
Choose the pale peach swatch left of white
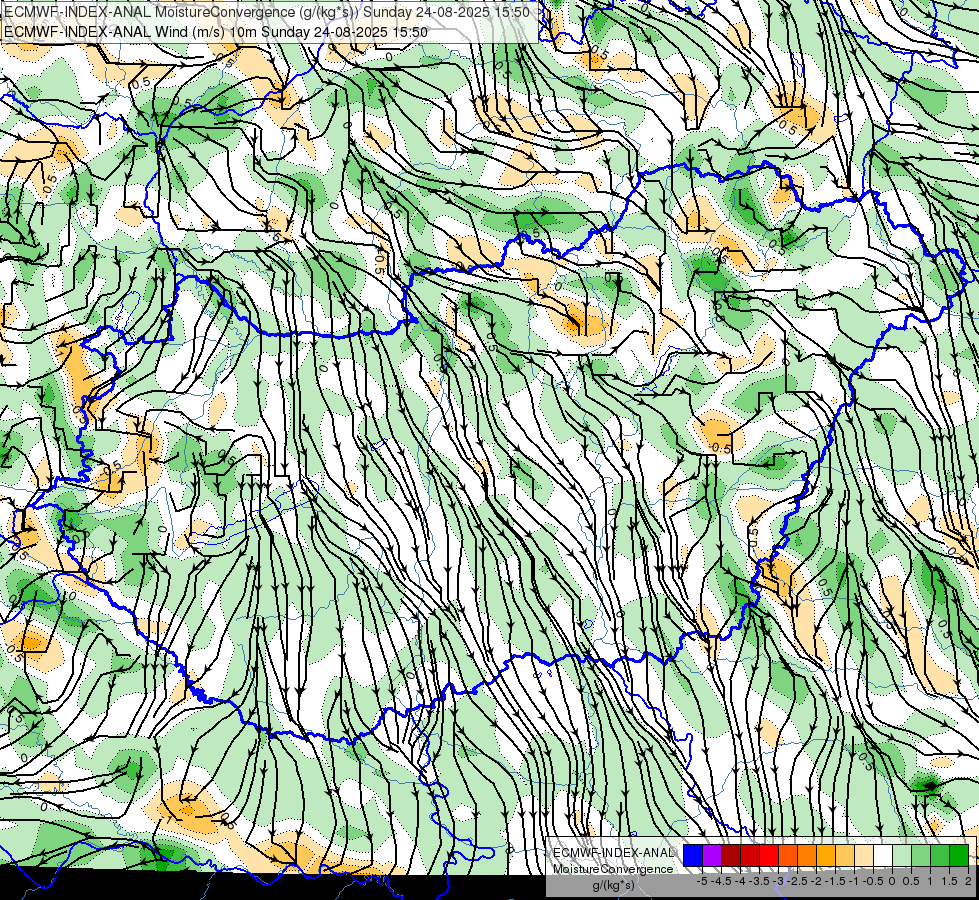pyautogui.click(x=864, y=855)
